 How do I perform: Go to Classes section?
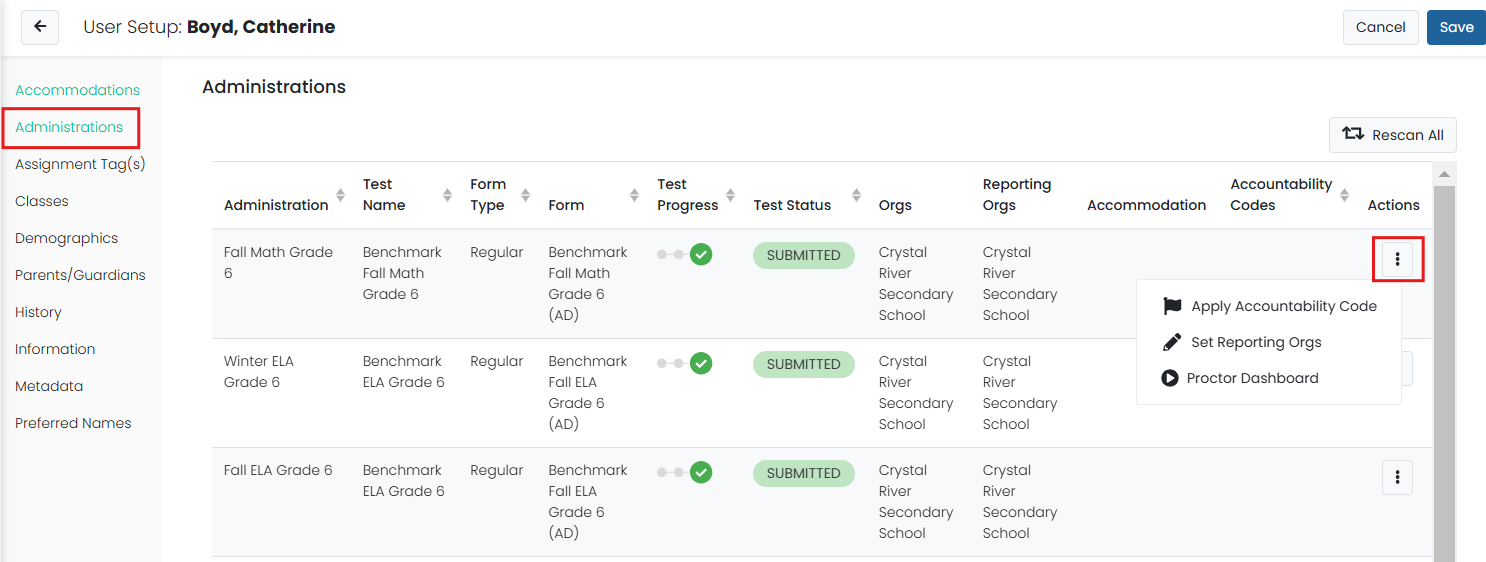point(42,201)
